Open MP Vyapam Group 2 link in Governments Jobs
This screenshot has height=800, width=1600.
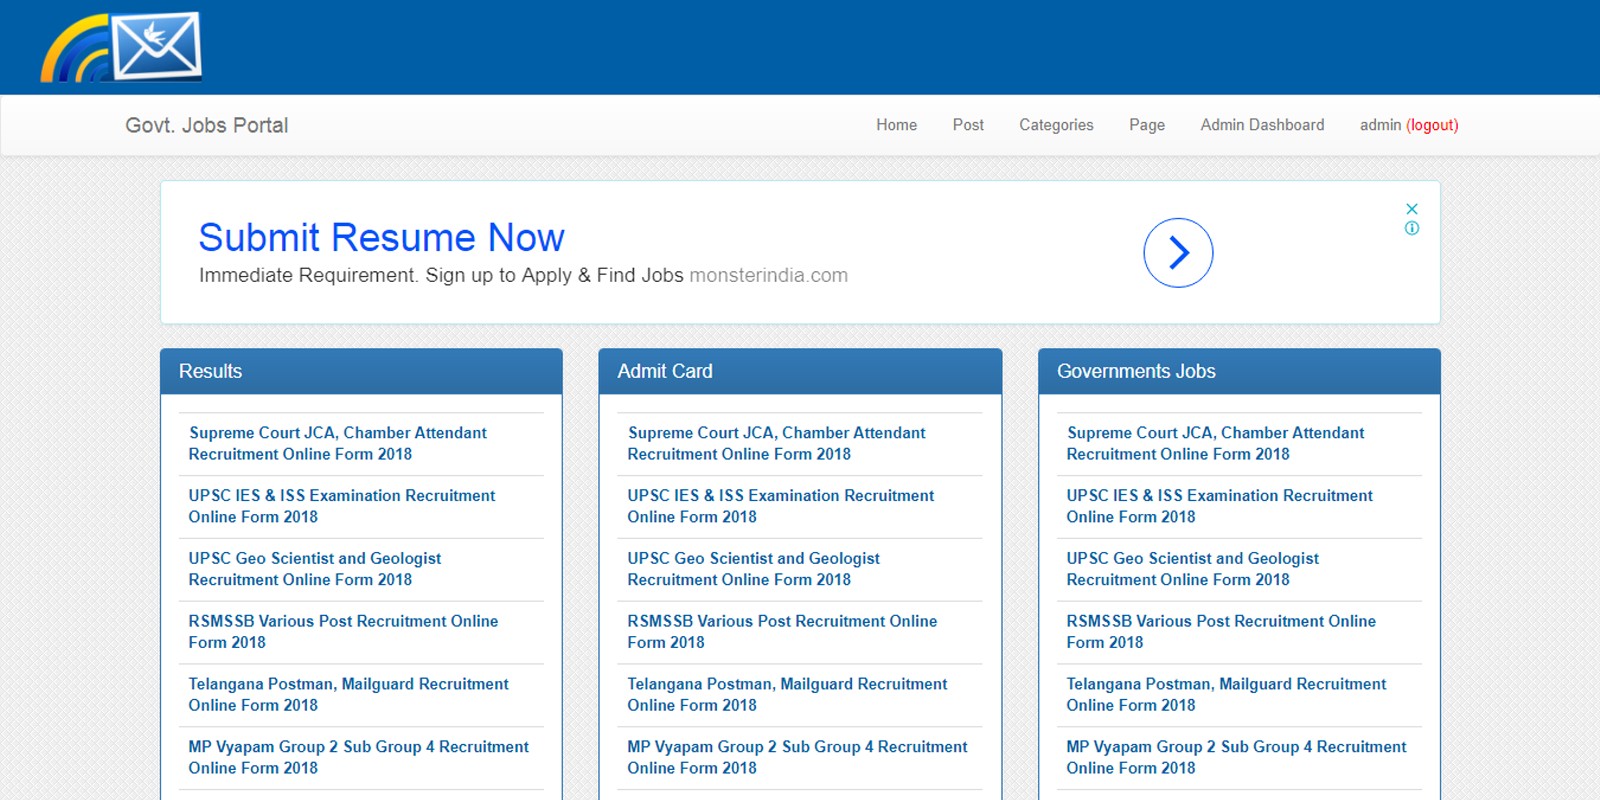pyautogui.click(x=1236, y=757)
